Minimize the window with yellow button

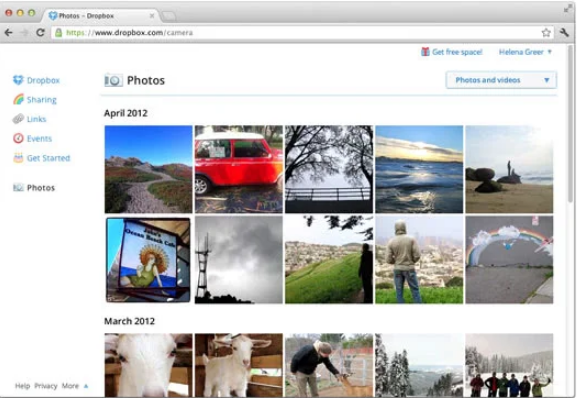20,13
